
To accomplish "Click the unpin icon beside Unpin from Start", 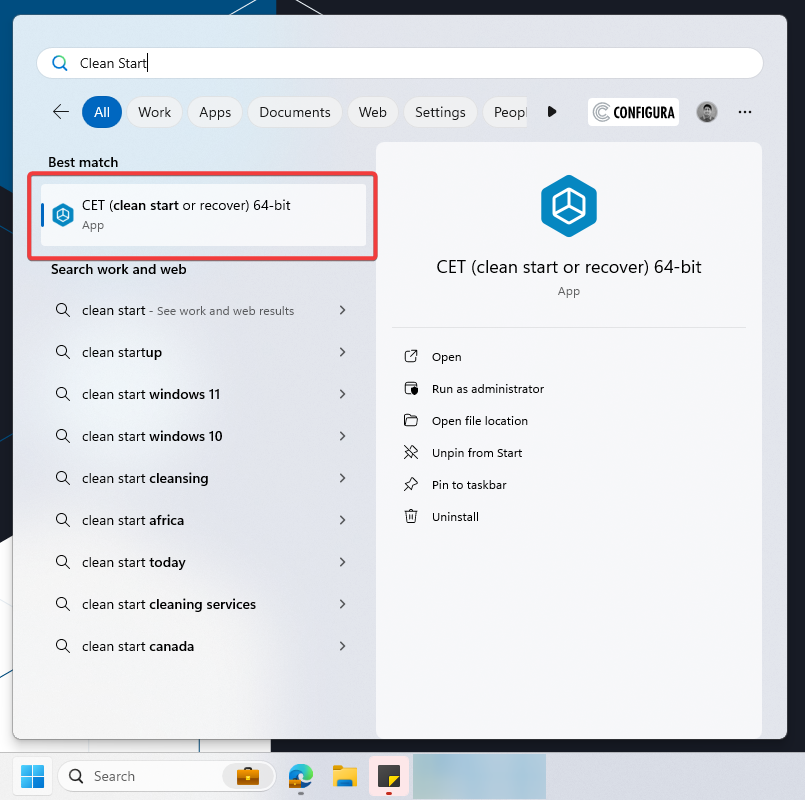I will point(411,452).
